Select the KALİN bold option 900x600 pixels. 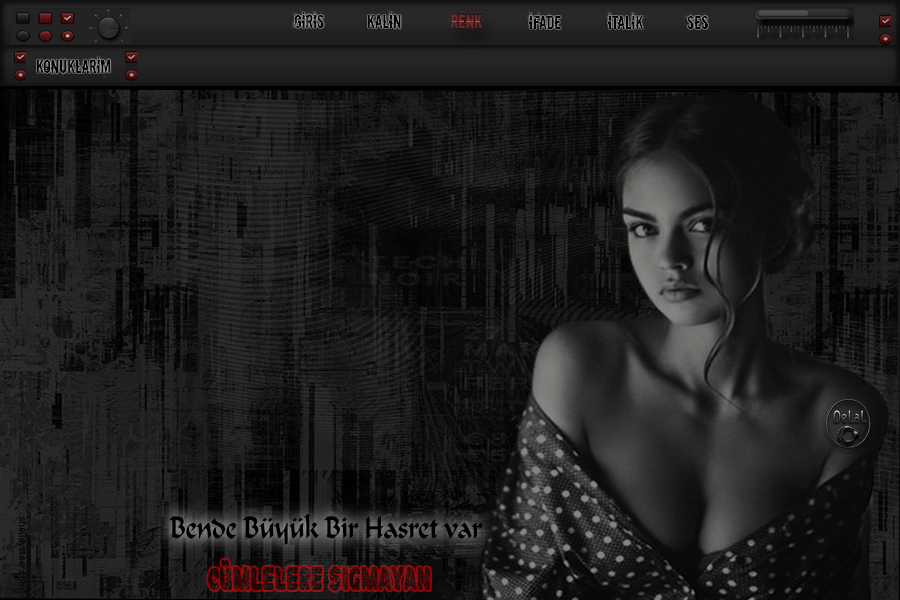(384, 22)
